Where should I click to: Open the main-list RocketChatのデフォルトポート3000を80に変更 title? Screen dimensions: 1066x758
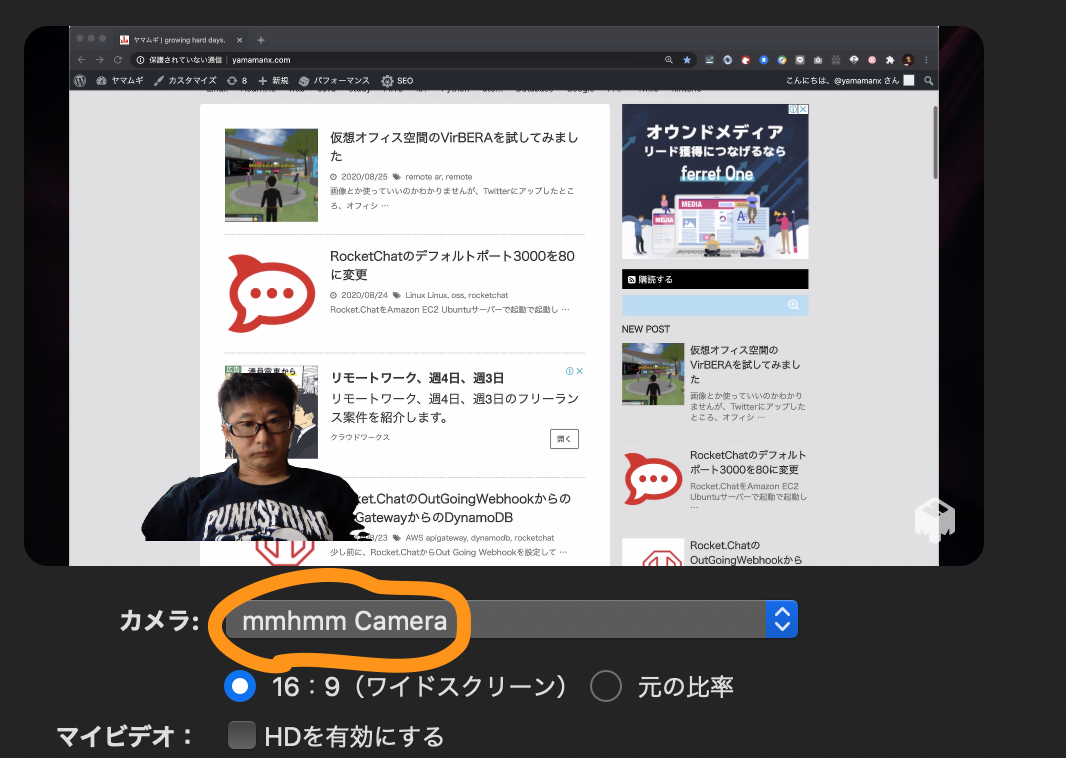coord(452,265)
